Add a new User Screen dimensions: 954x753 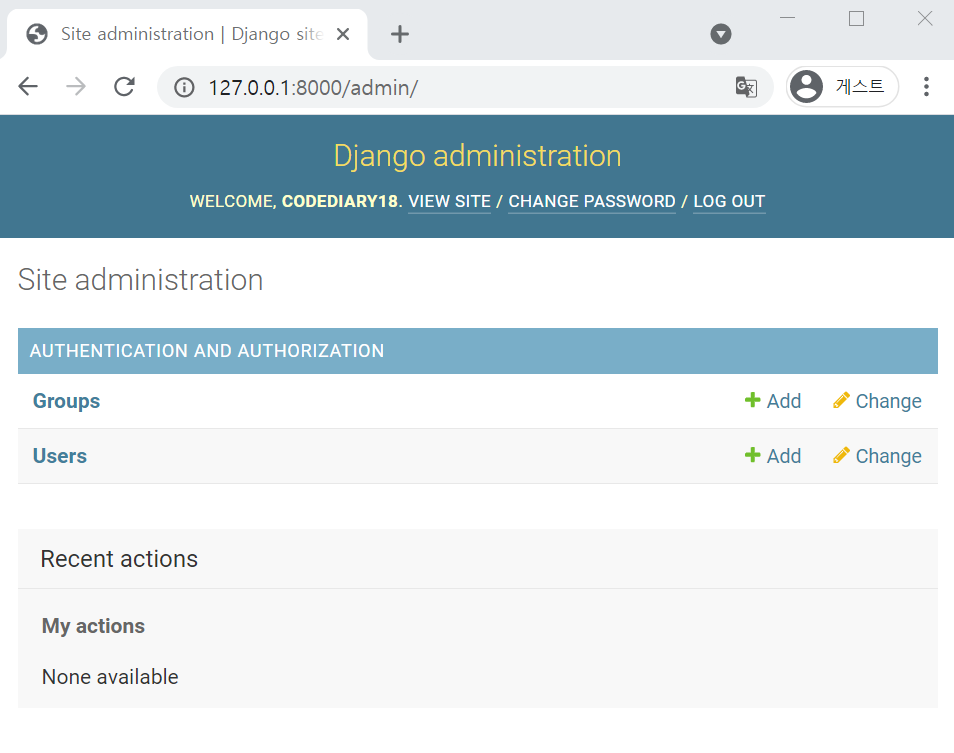[773, 456]
